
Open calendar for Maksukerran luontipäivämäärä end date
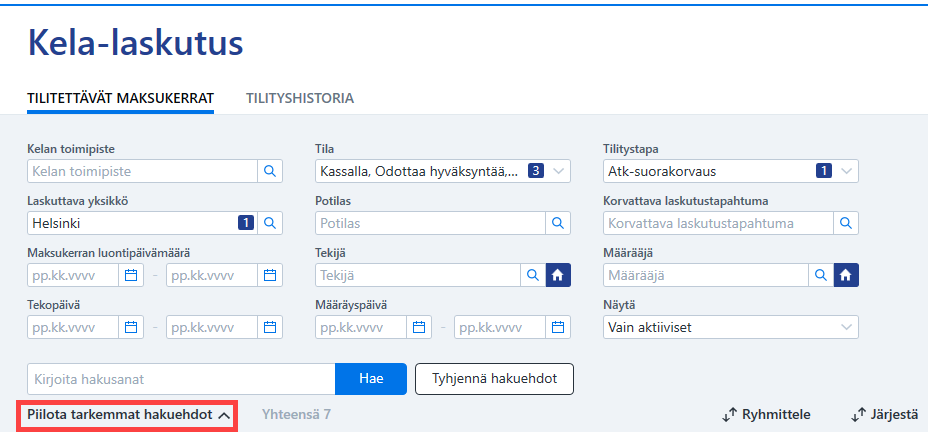[270, 275]
